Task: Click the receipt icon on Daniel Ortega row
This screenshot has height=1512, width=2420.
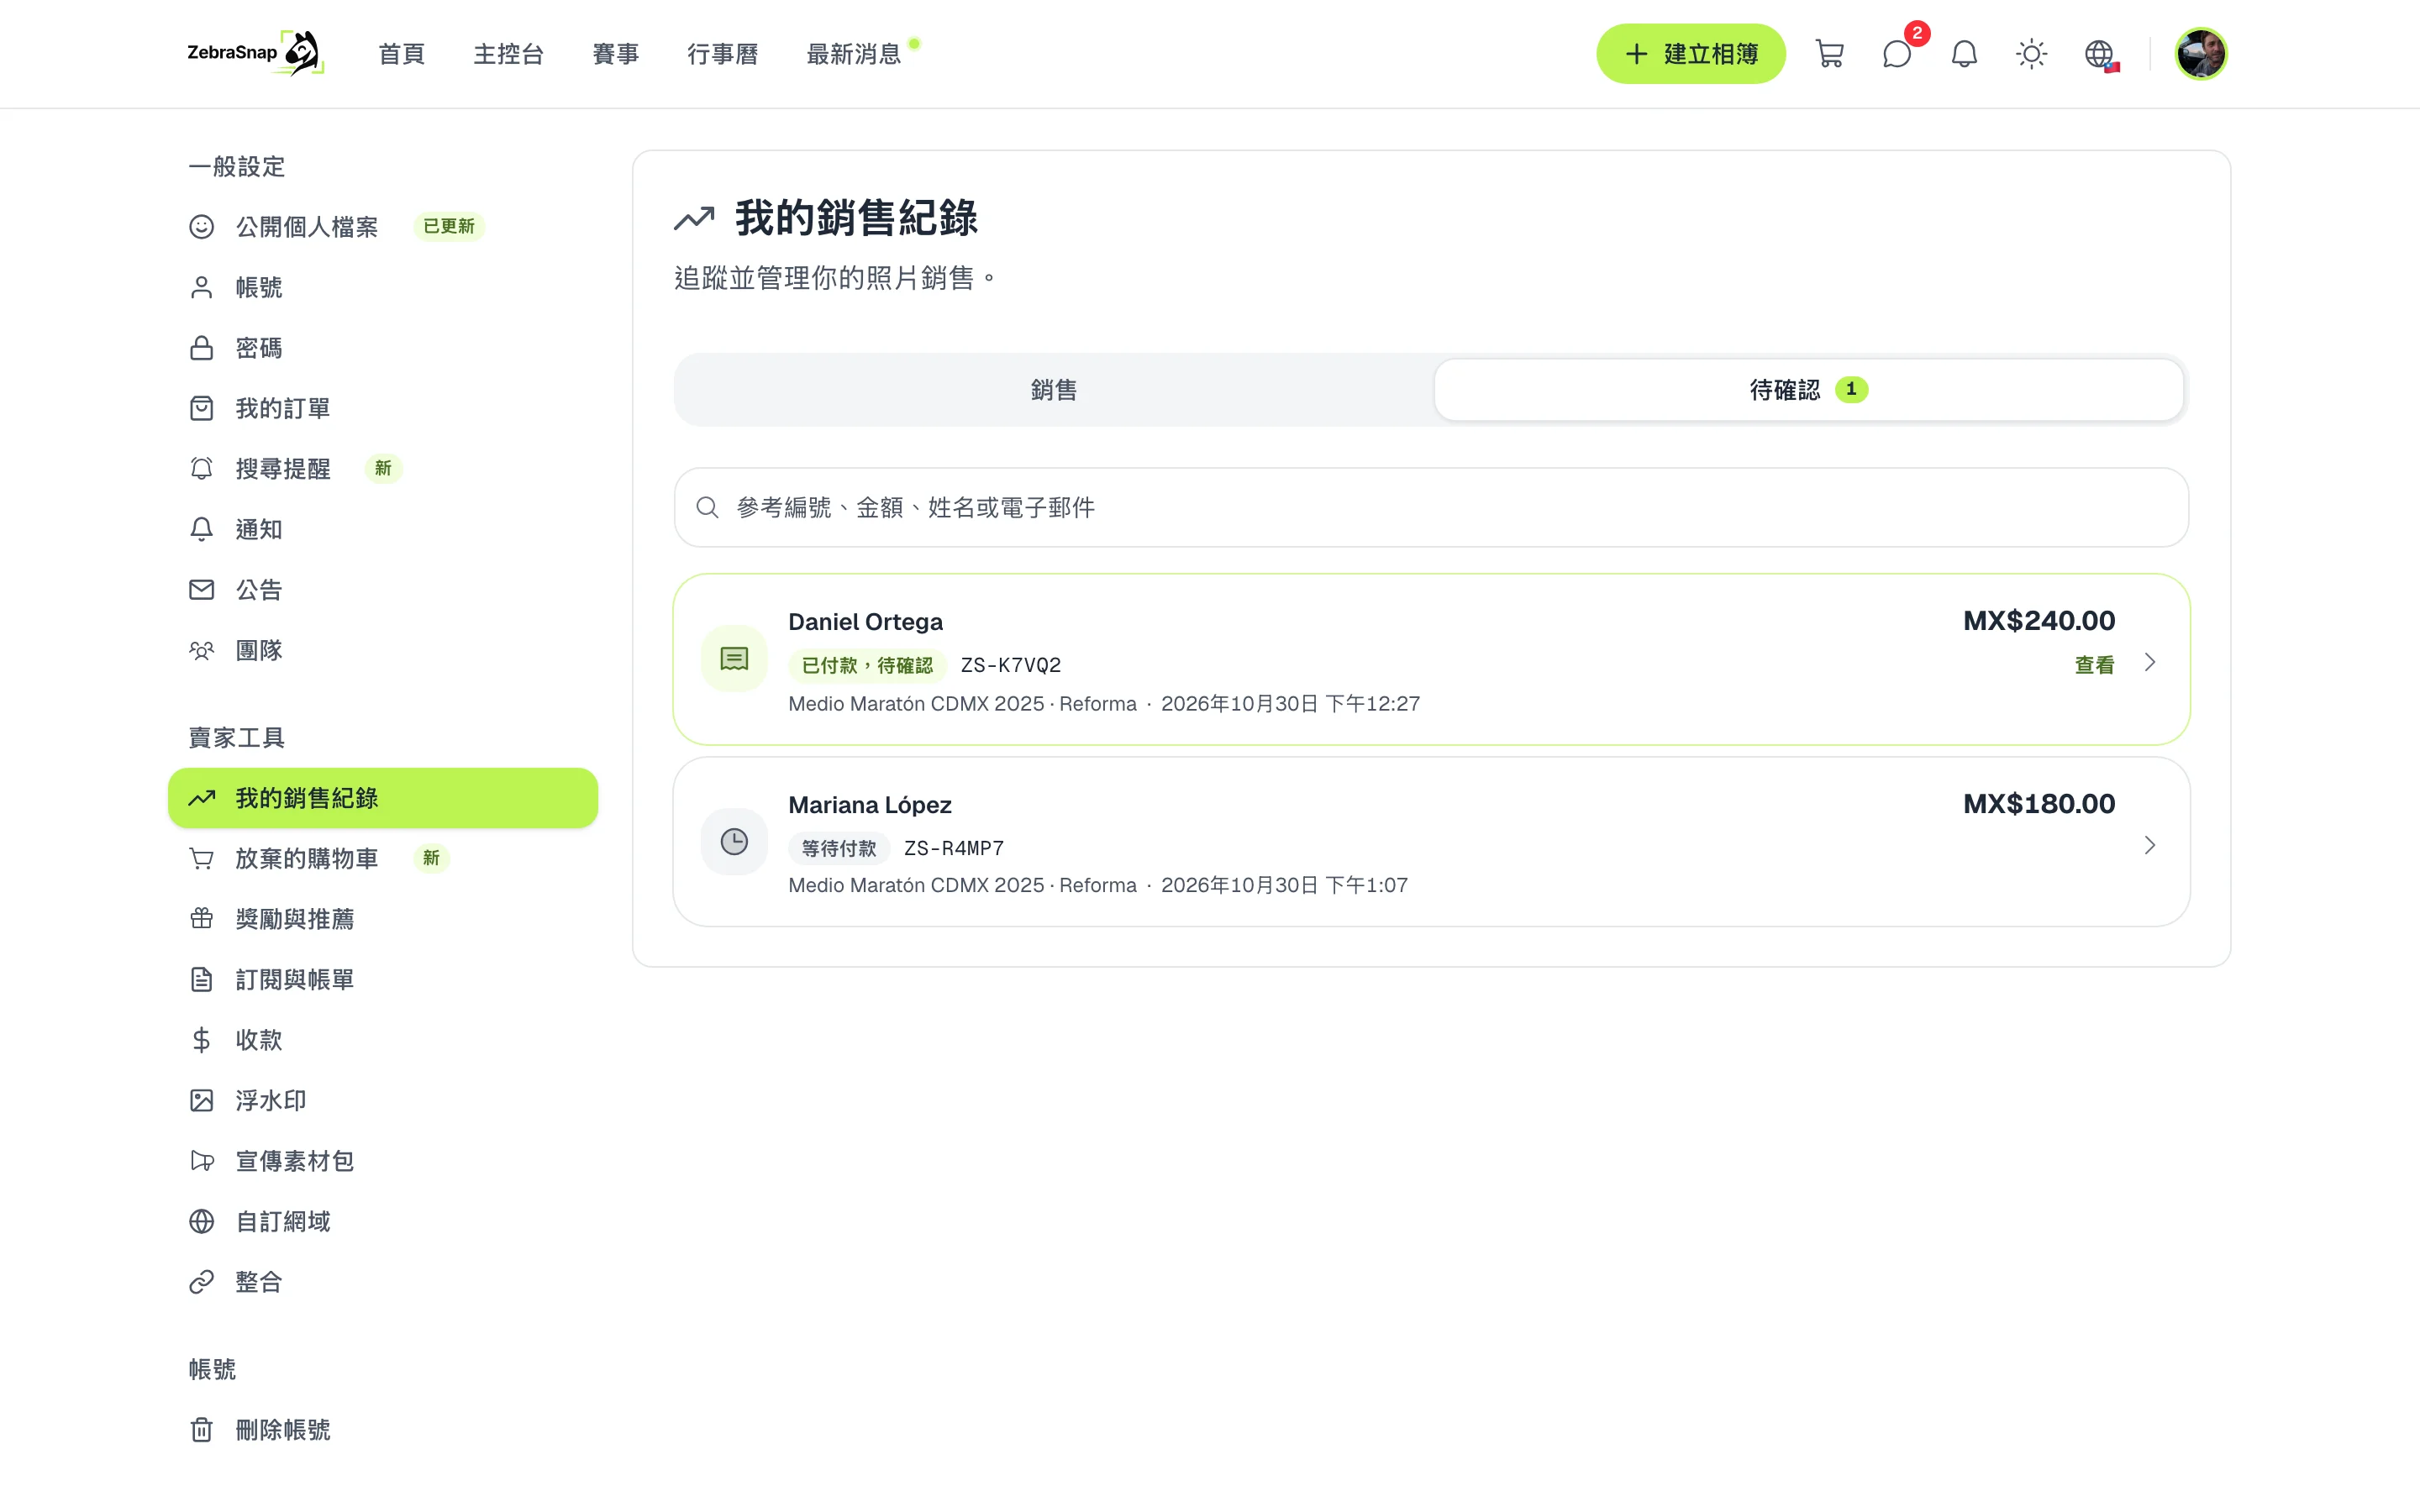Action: 734,659
